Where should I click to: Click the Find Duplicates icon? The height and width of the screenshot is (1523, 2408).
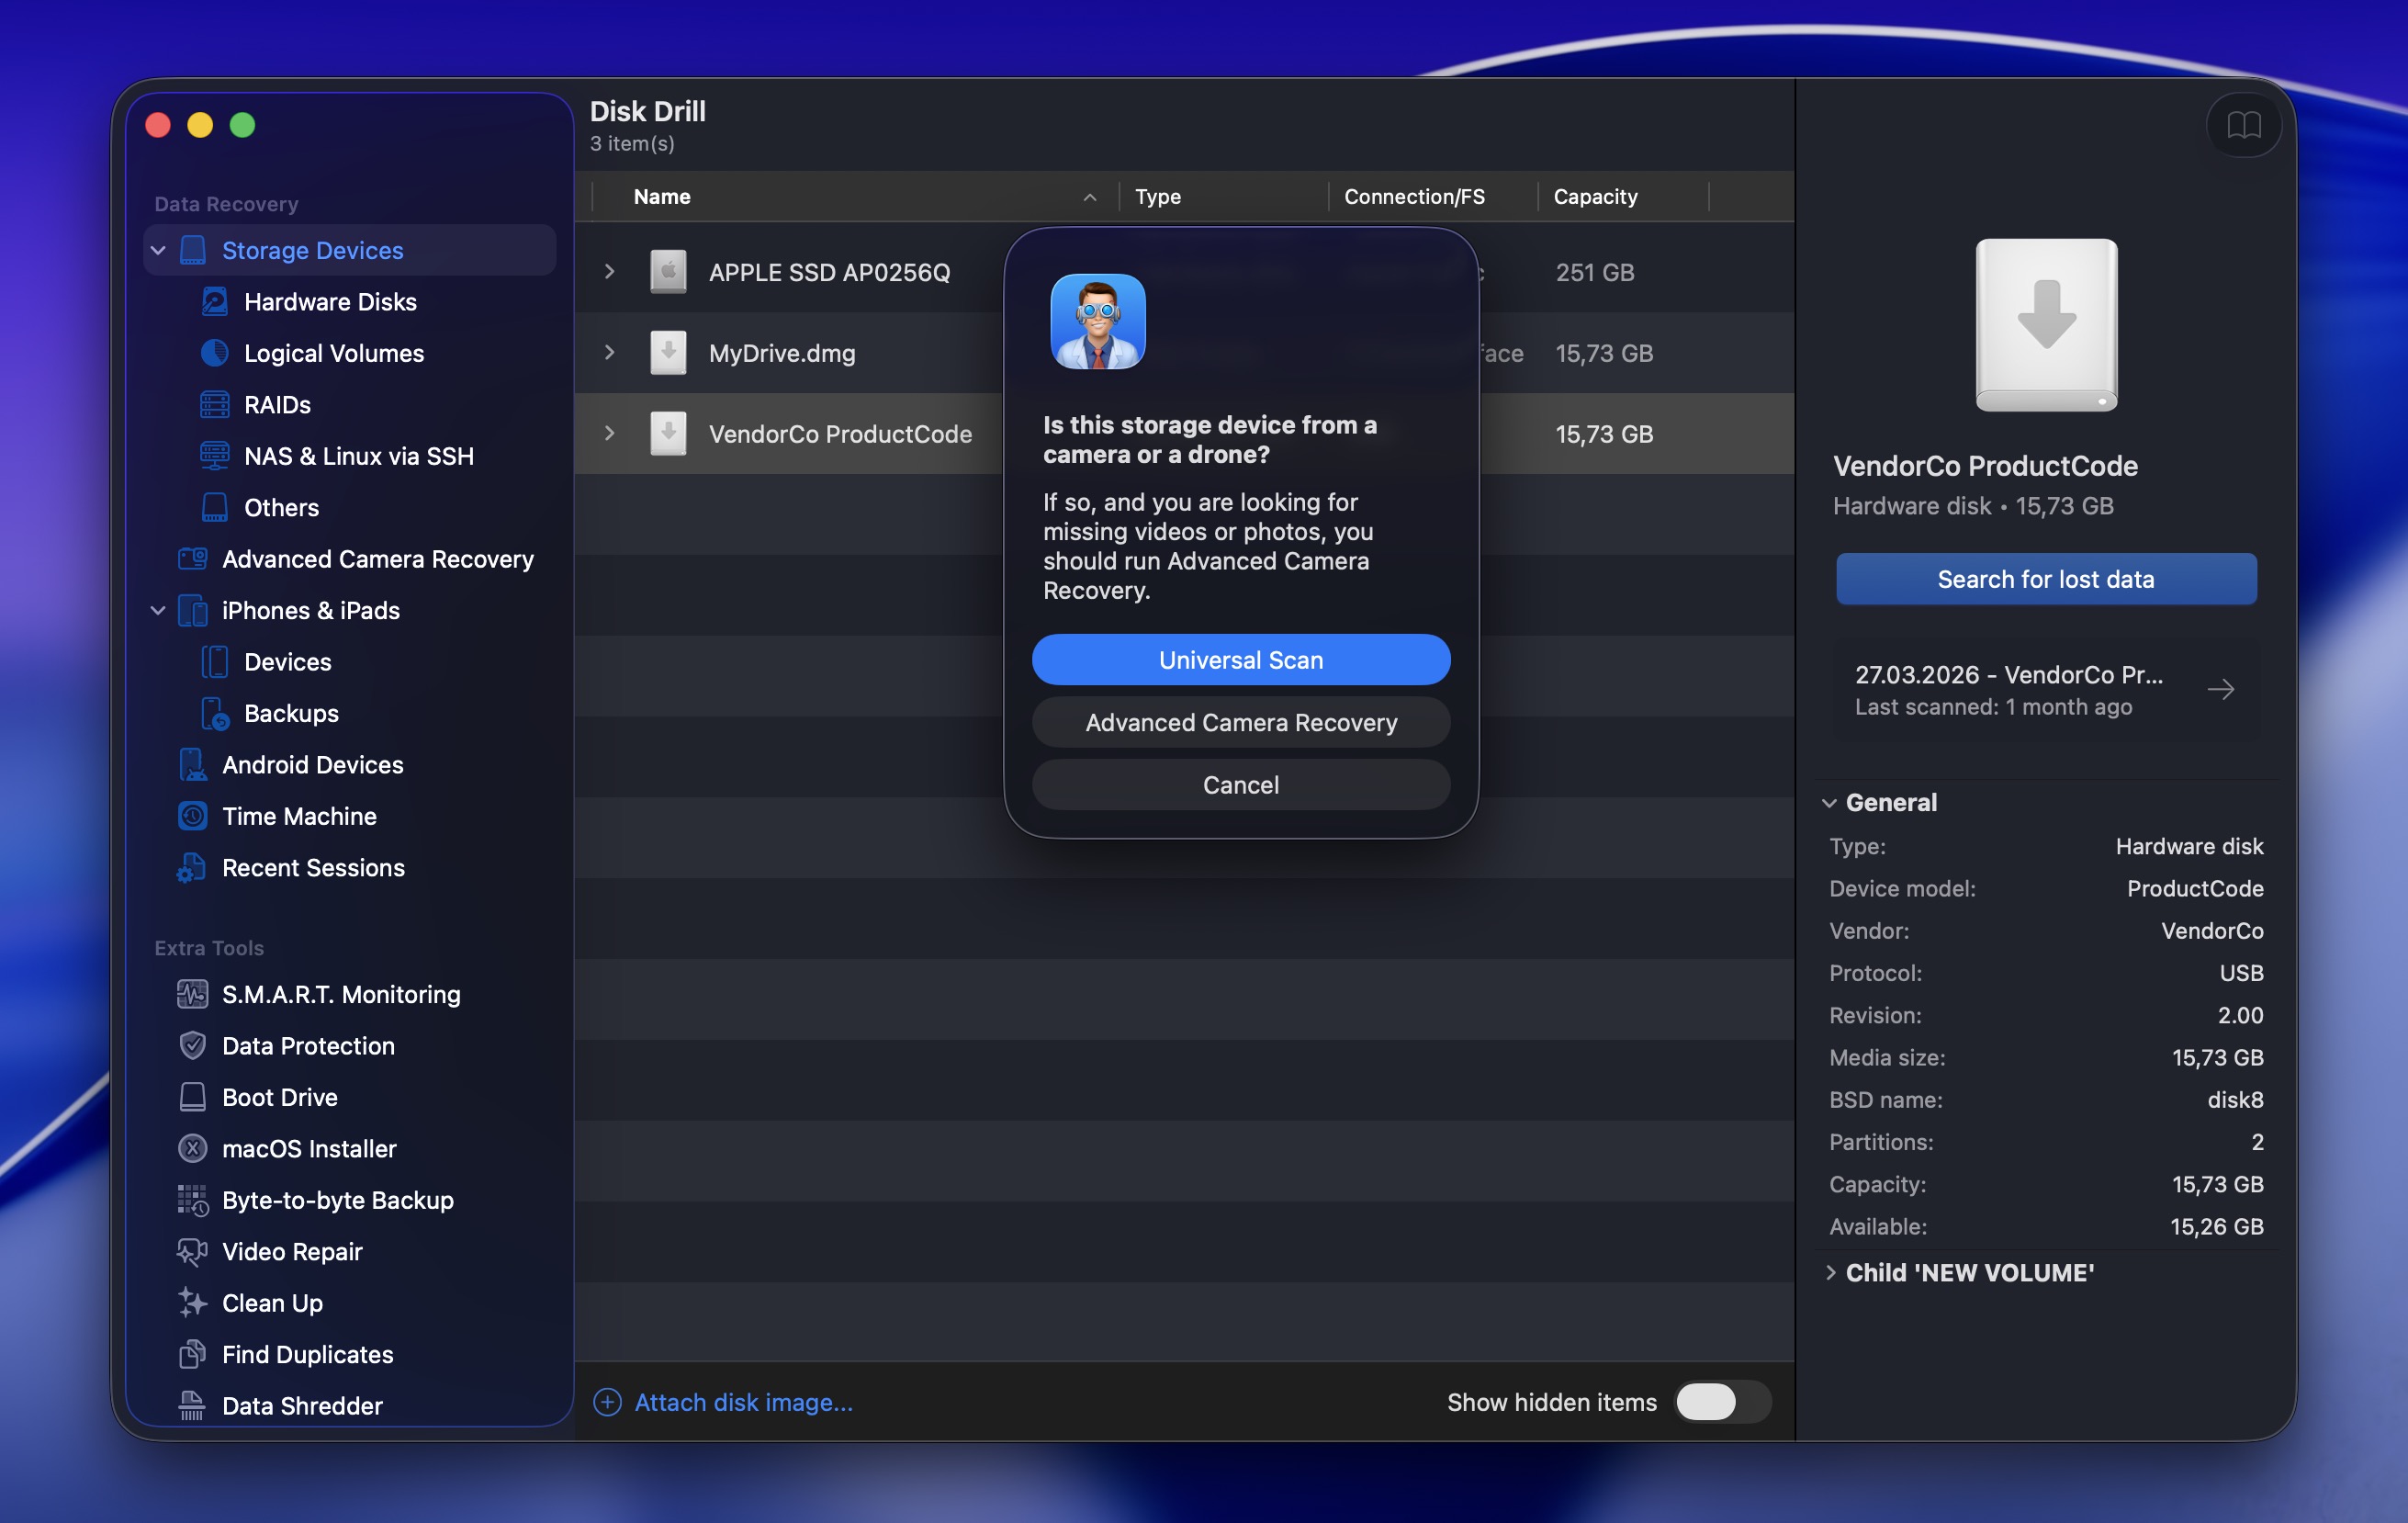pyautogui.click(x=192, y=1355)
